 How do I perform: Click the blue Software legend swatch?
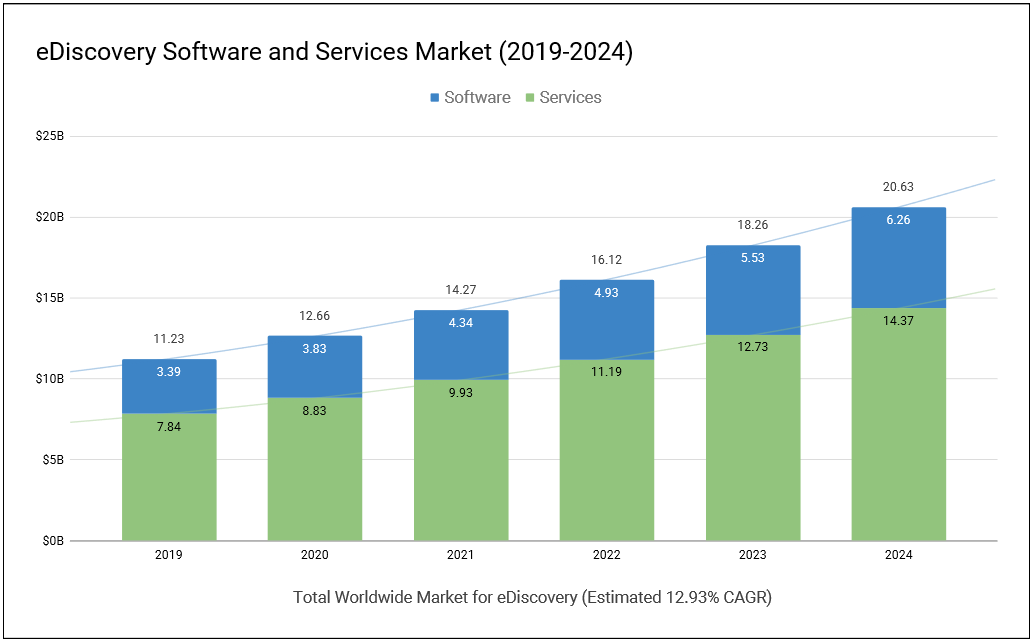pos(434,97)
